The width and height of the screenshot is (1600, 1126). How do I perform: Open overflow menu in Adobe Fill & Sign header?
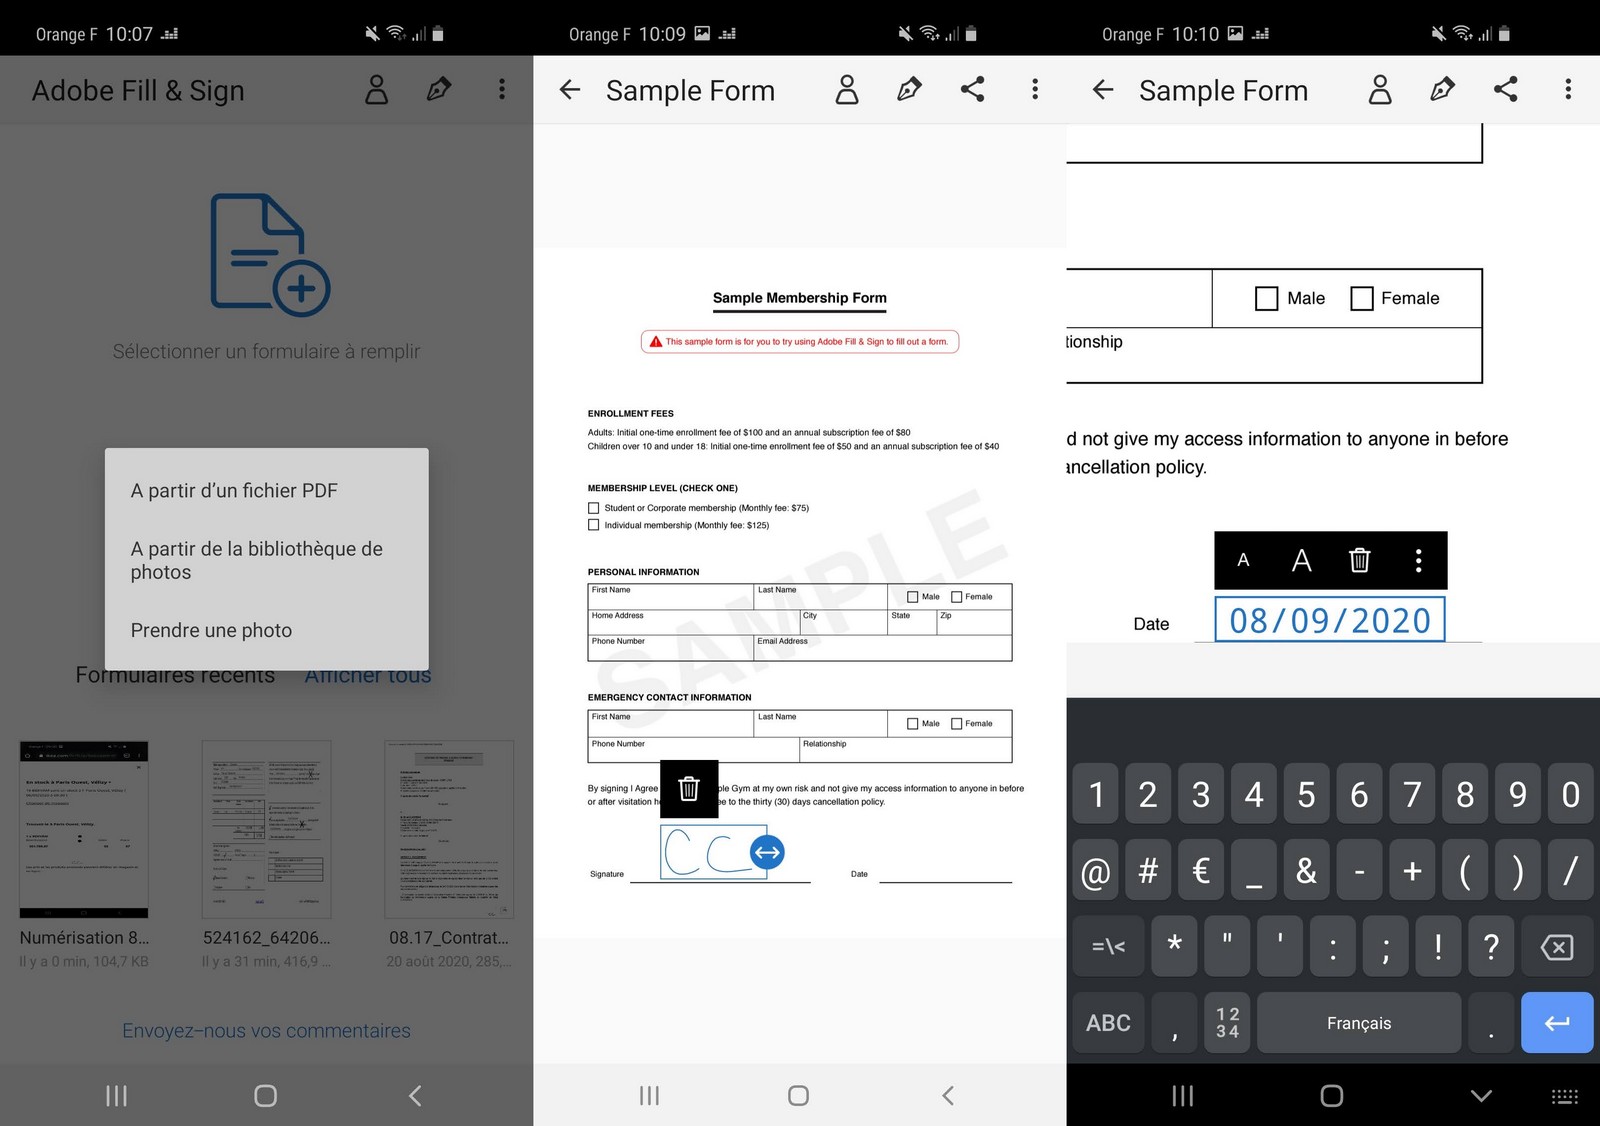[x=502, y=90]
